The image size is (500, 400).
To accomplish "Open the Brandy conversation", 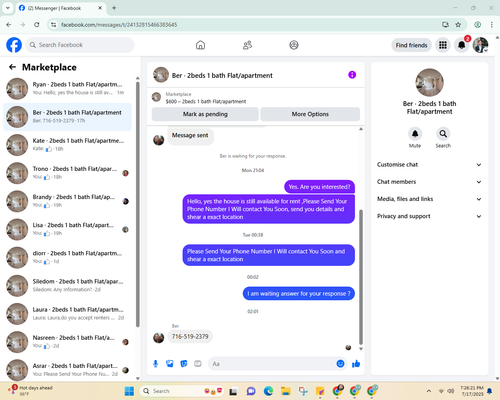I will pos(67,201).
